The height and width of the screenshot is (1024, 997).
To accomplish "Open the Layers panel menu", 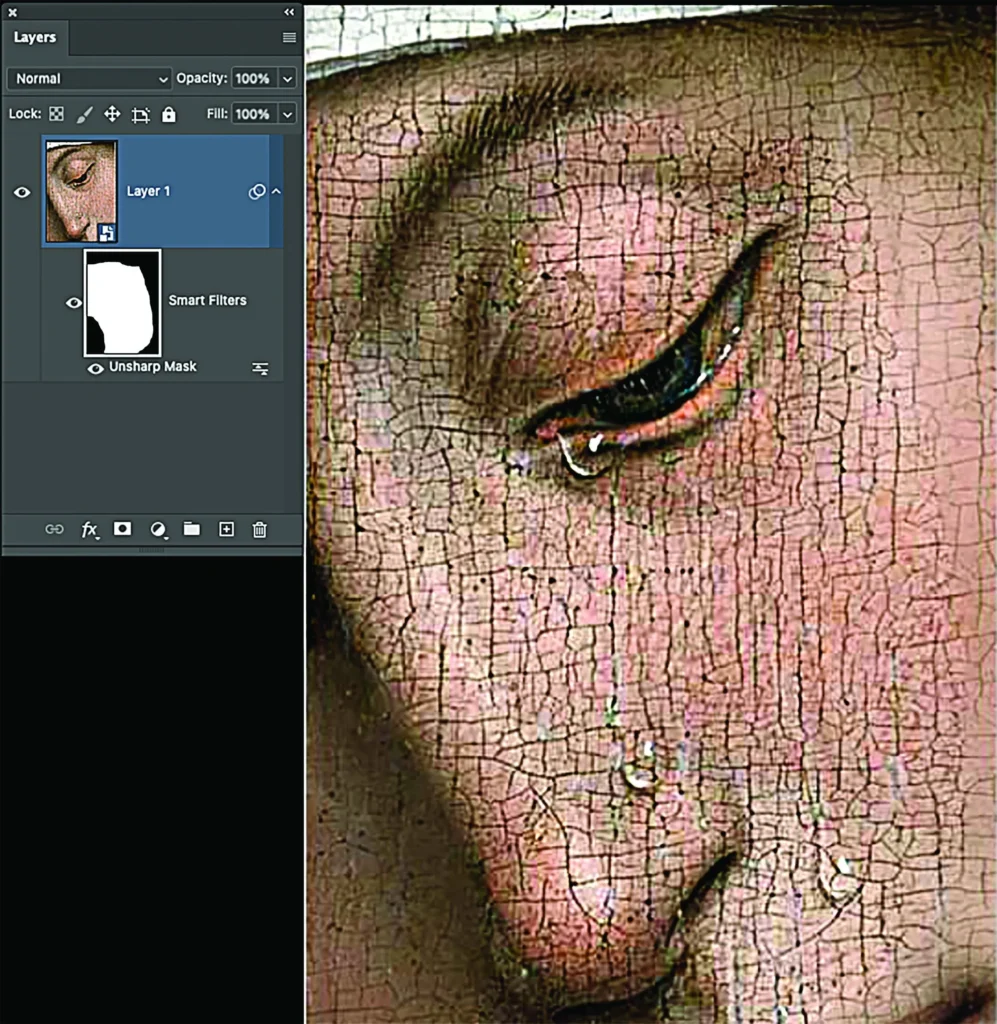I will (x=289, y=37).
